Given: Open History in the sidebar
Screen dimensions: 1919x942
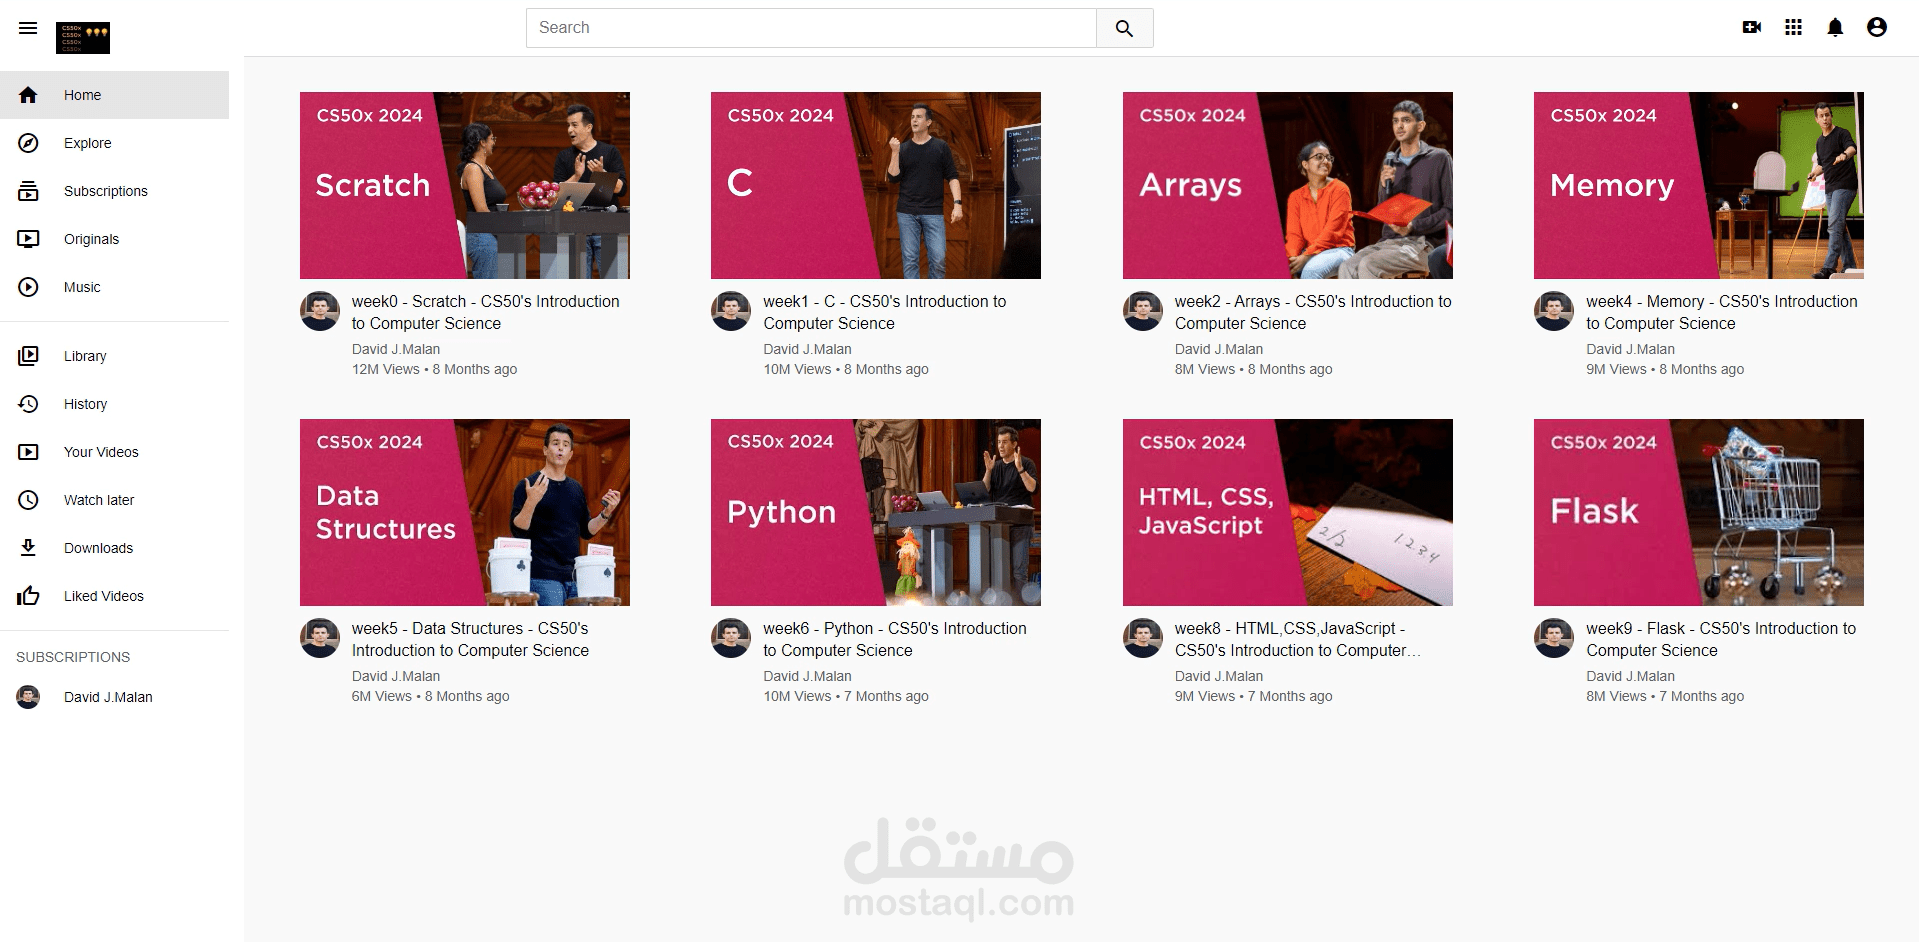Looking at the screenshot, I should [x=114, y=404].
